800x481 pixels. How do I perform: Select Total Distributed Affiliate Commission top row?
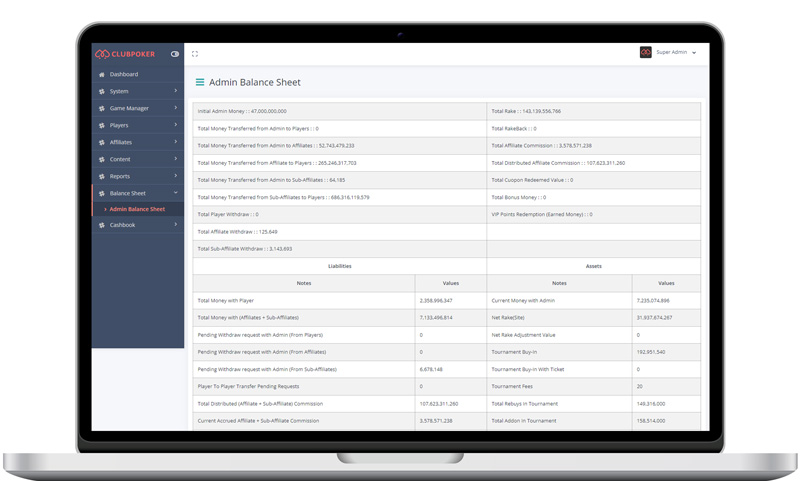click(x=594, y=163)
